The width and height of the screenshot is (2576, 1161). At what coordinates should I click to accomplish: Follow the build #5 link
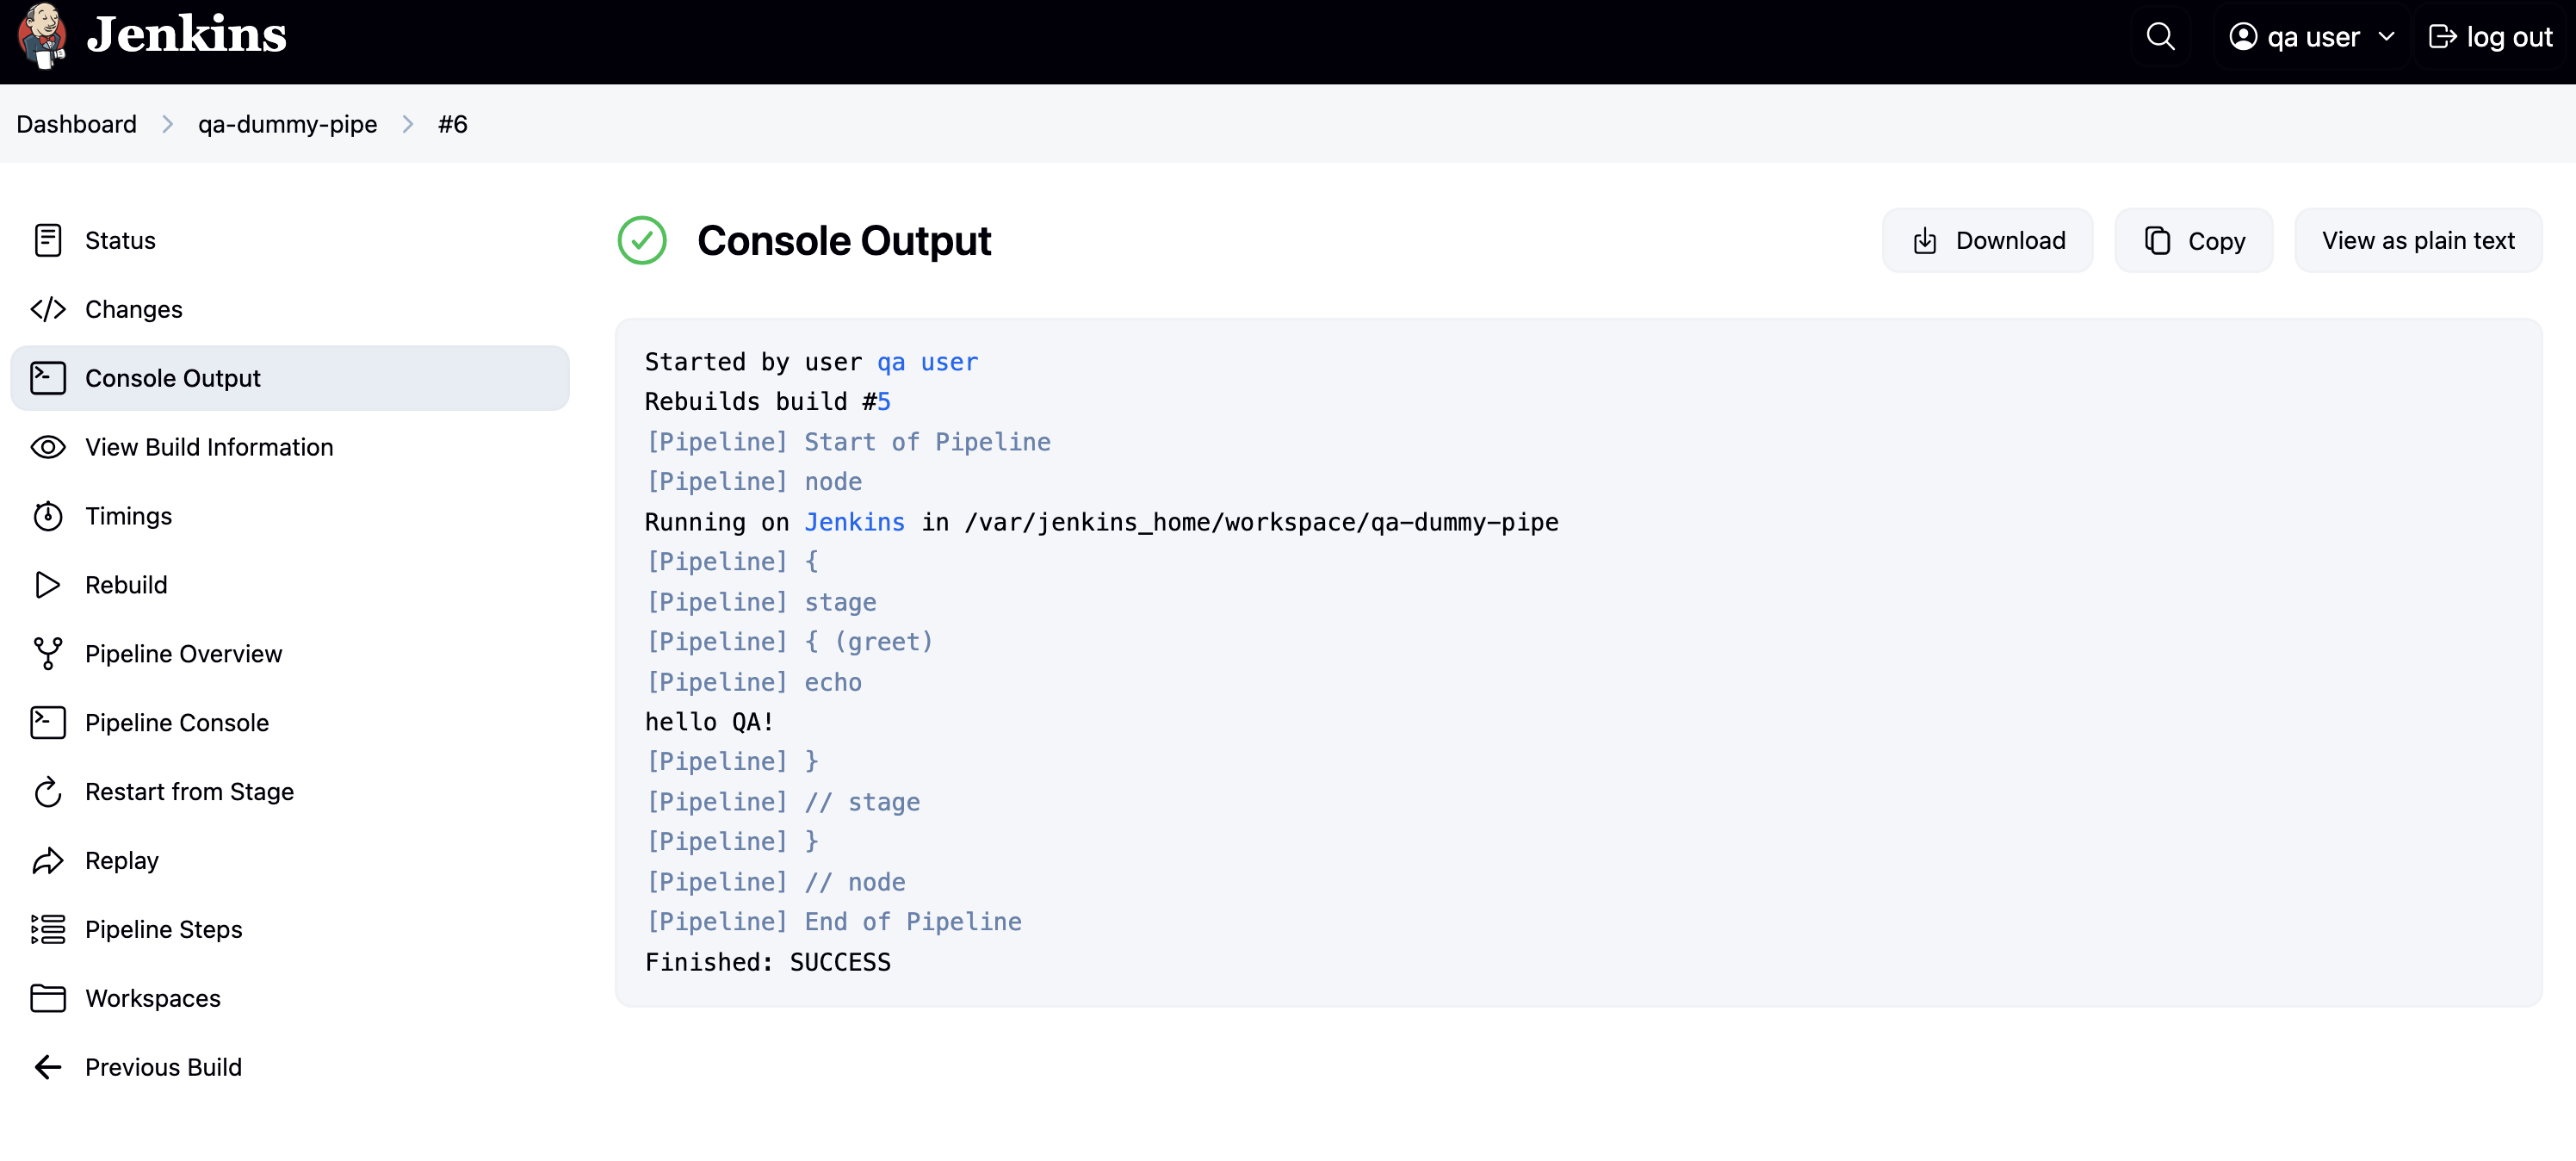[x=883, y=402]
